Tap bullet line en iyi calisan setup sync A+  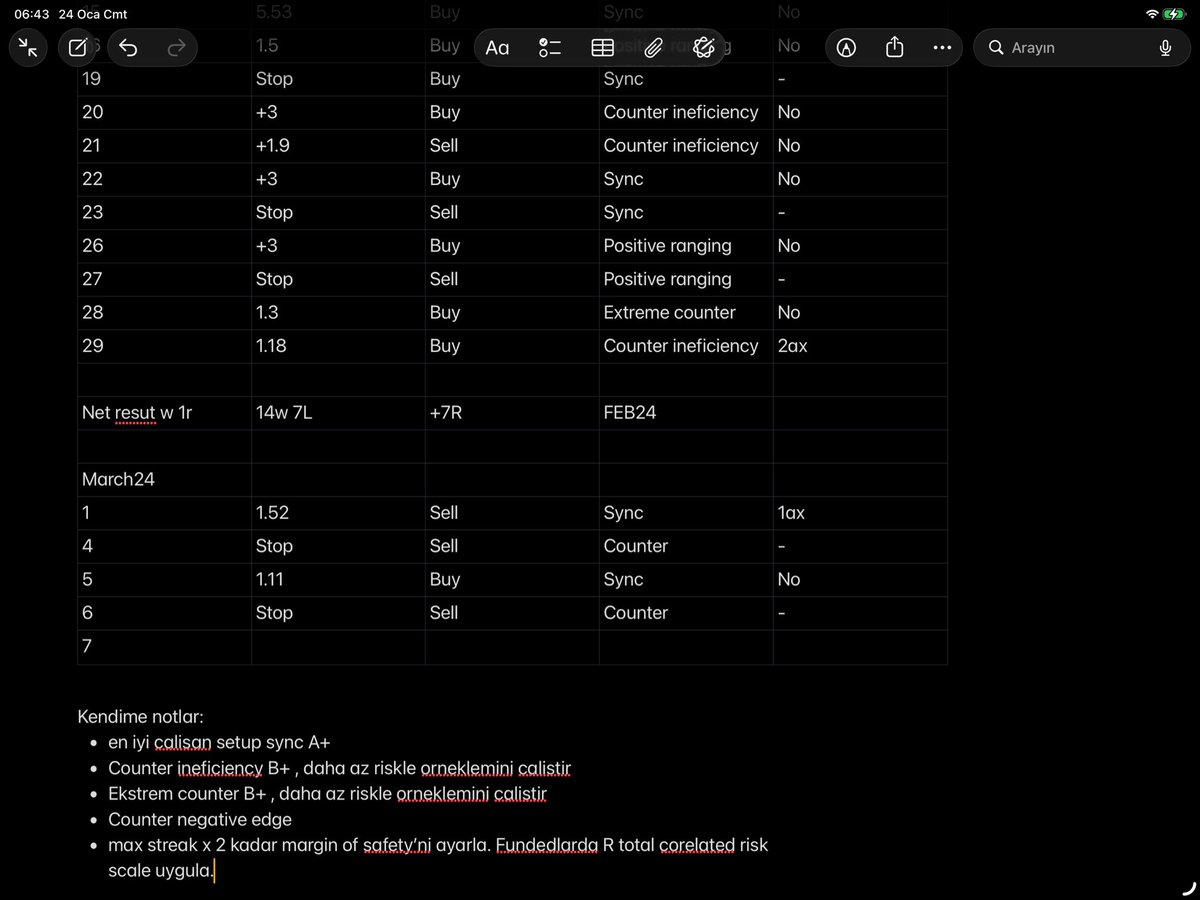point(219,743)
